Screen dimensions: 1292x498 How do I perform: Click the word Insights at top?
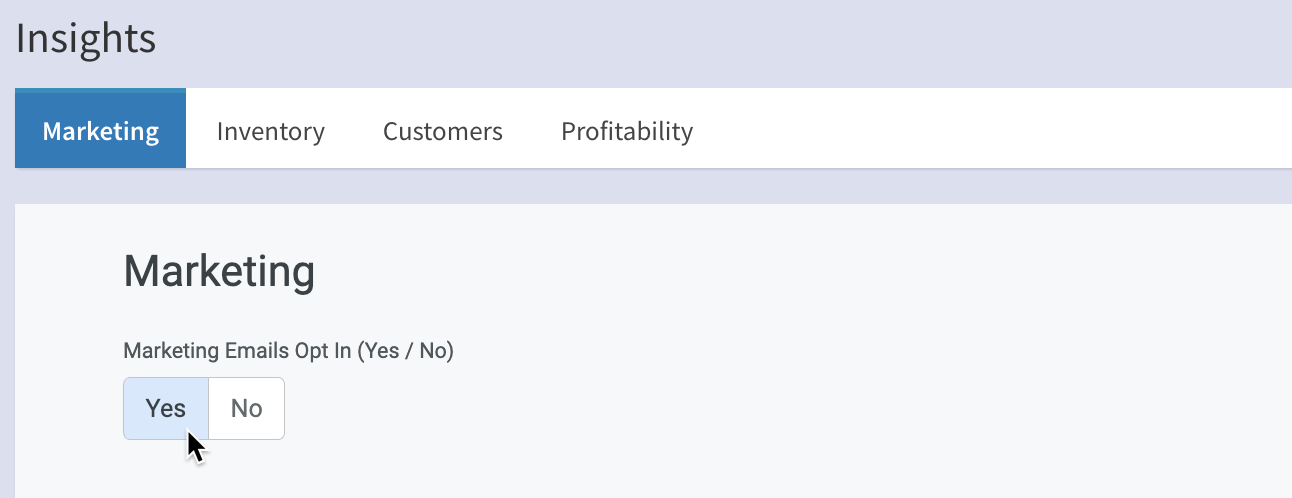[86, 39]
